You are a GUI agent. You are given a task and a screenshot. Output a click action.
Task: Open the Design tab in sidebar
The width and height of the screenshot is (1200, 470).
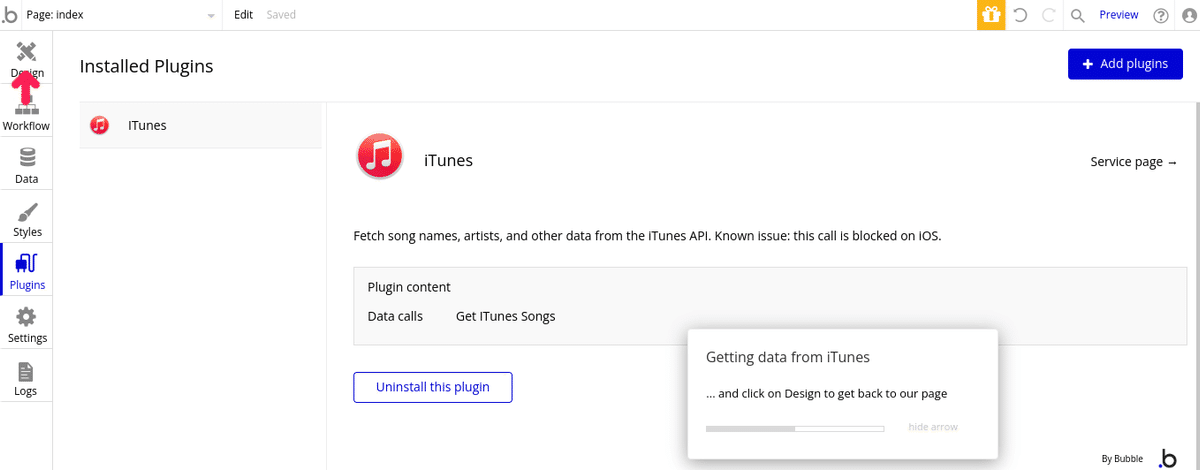click(27, 58)
